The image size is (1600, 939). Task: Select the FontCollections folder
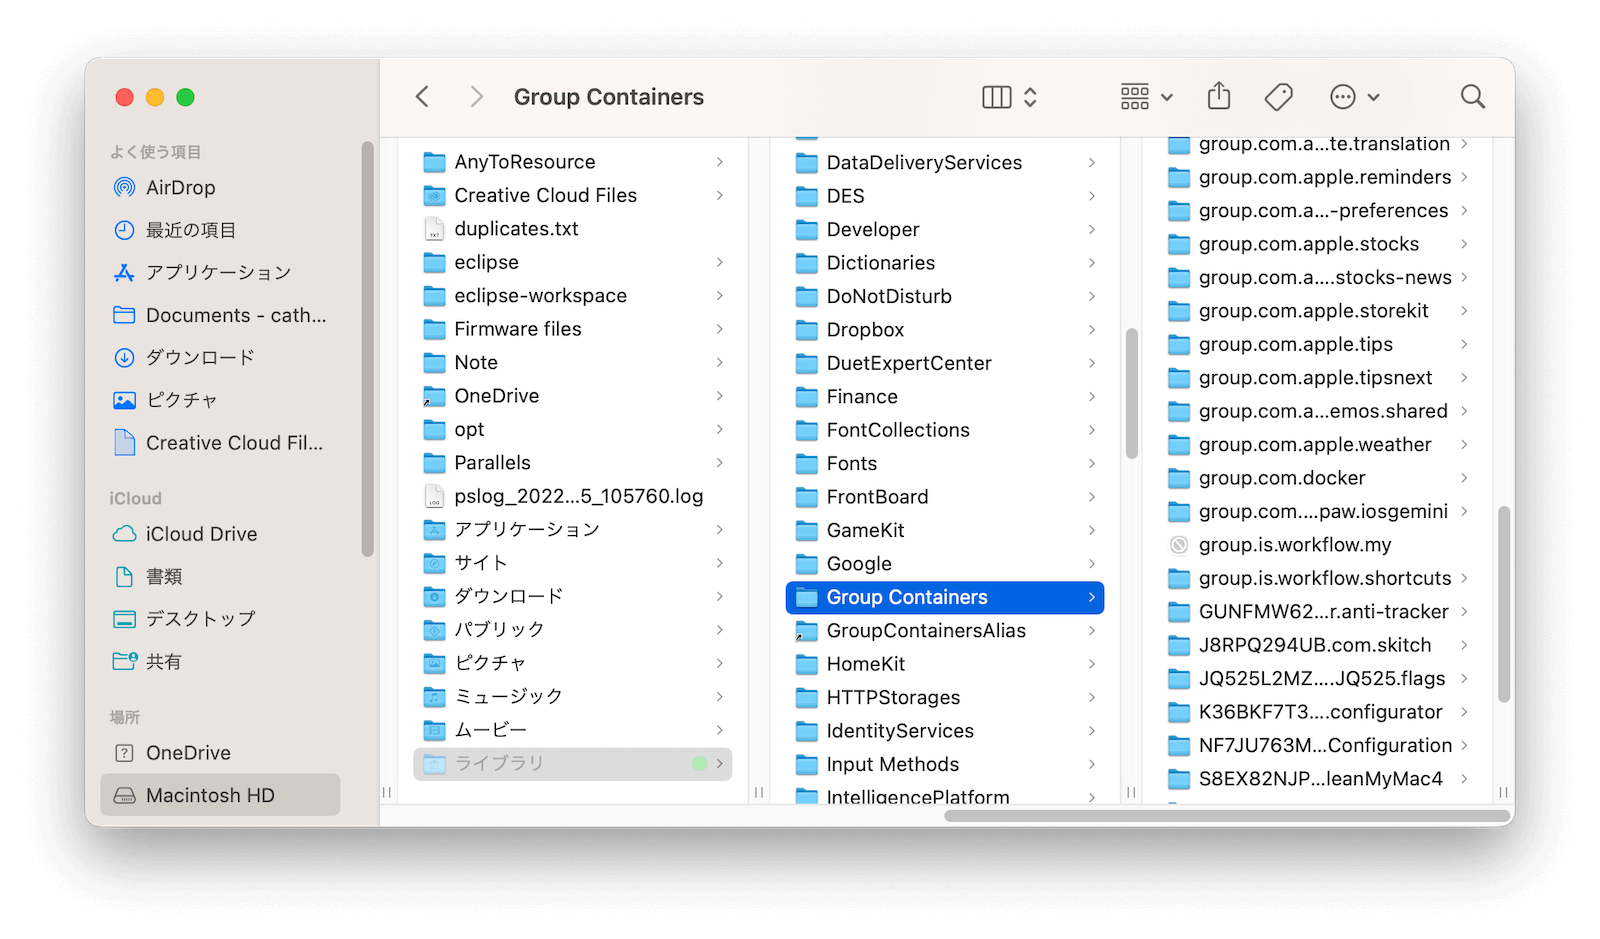[944, 430]
